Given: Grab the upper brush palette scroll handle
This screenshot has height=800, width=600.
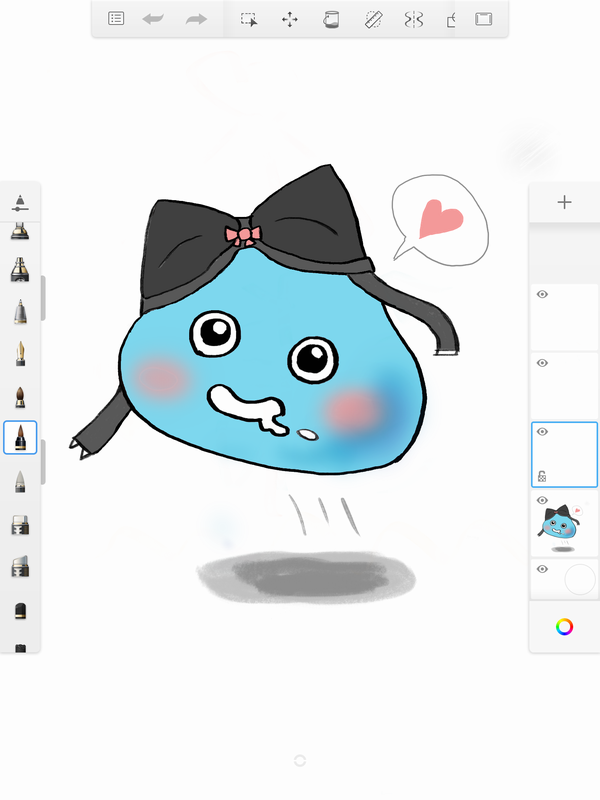Looking at the screenshot, I should pyautogui.click(x=43, y=298).
